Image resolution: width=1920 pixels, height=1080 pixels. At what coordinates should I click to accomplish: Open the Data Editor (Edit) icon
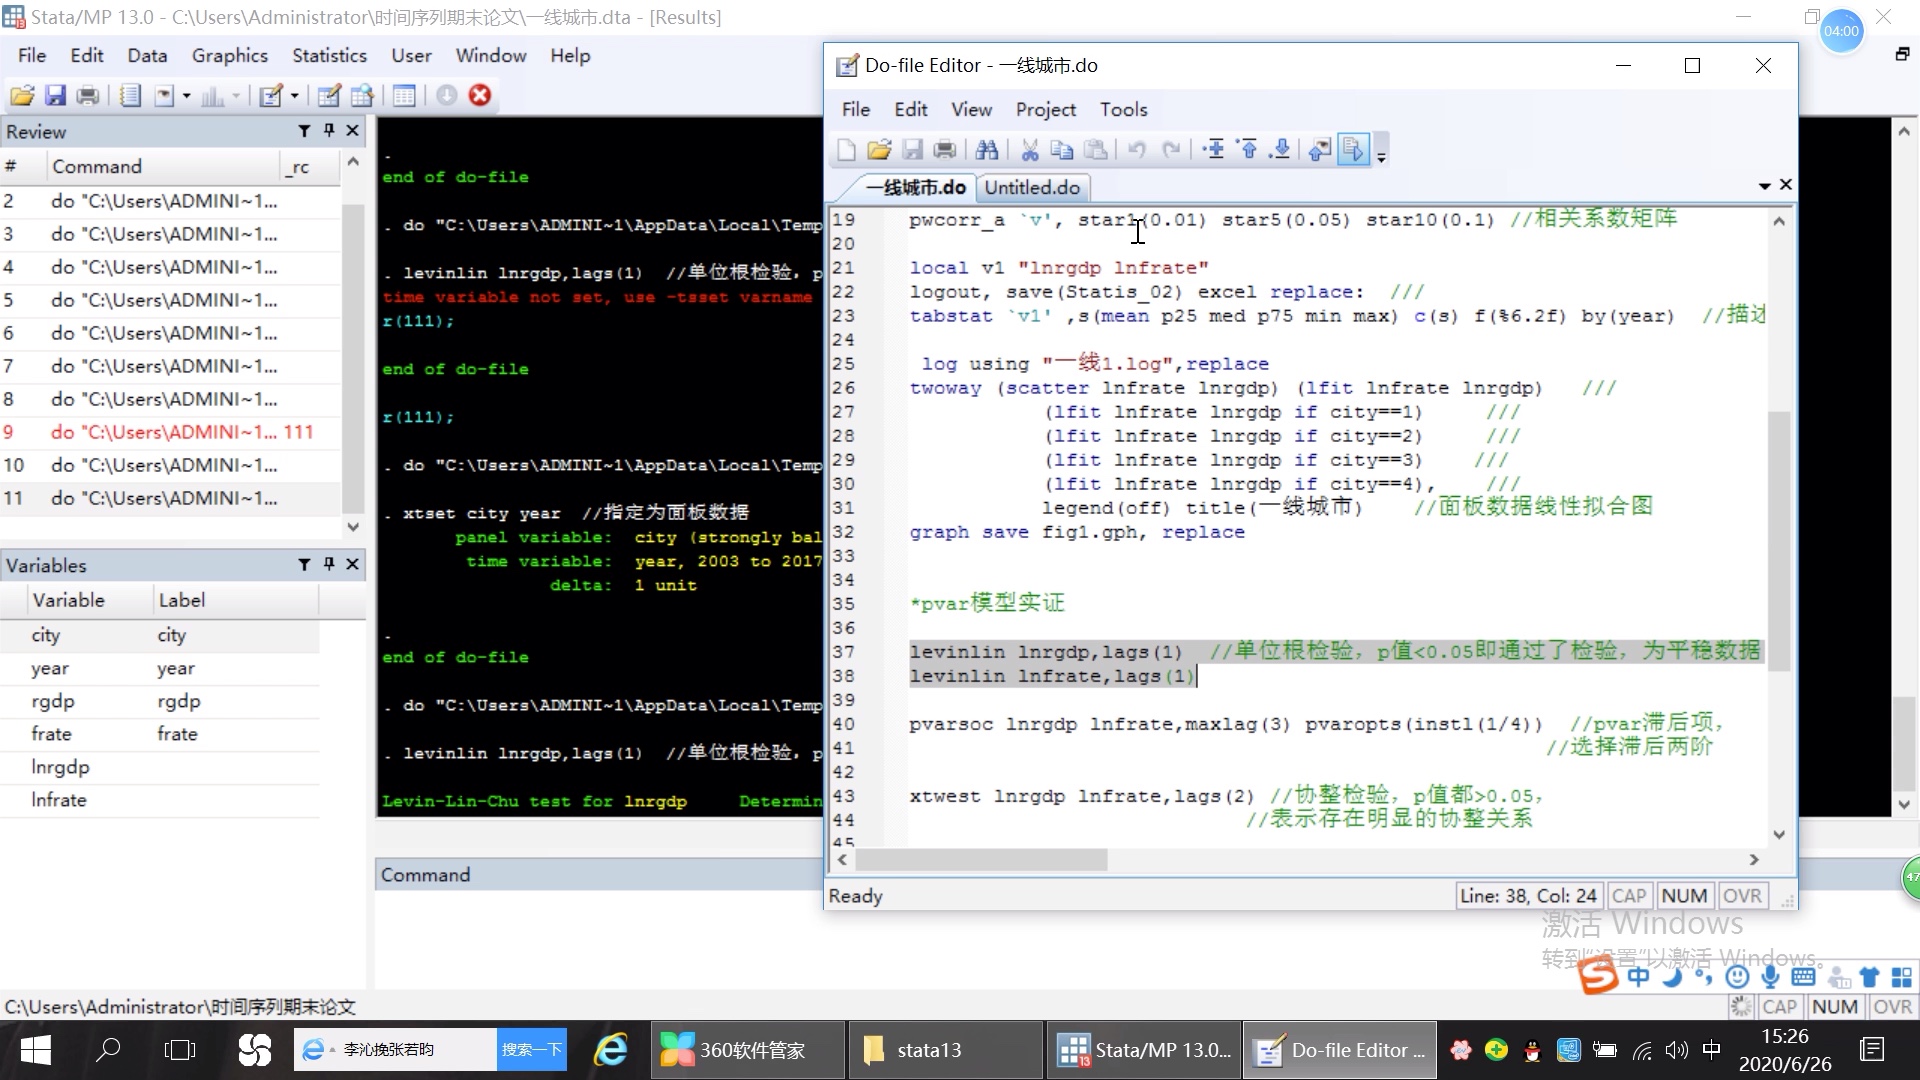[x=328, y=96]
